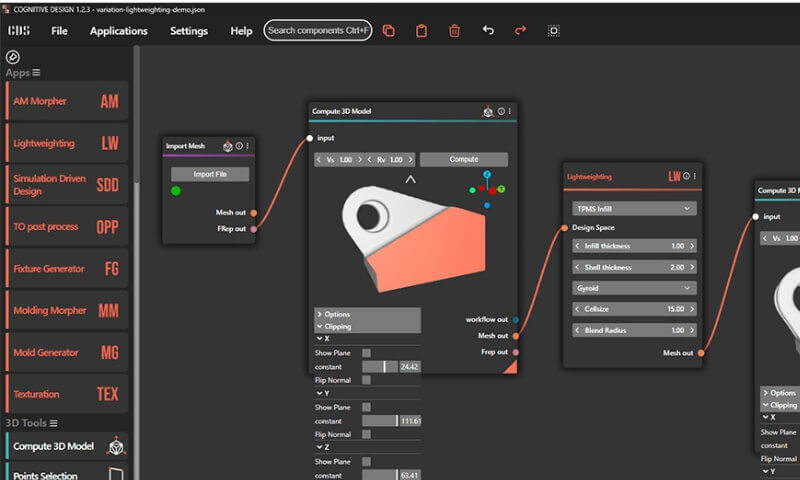This screenshot has width=800, height=480.
Task: Click the trash delete icon
Action: point(454,31)
